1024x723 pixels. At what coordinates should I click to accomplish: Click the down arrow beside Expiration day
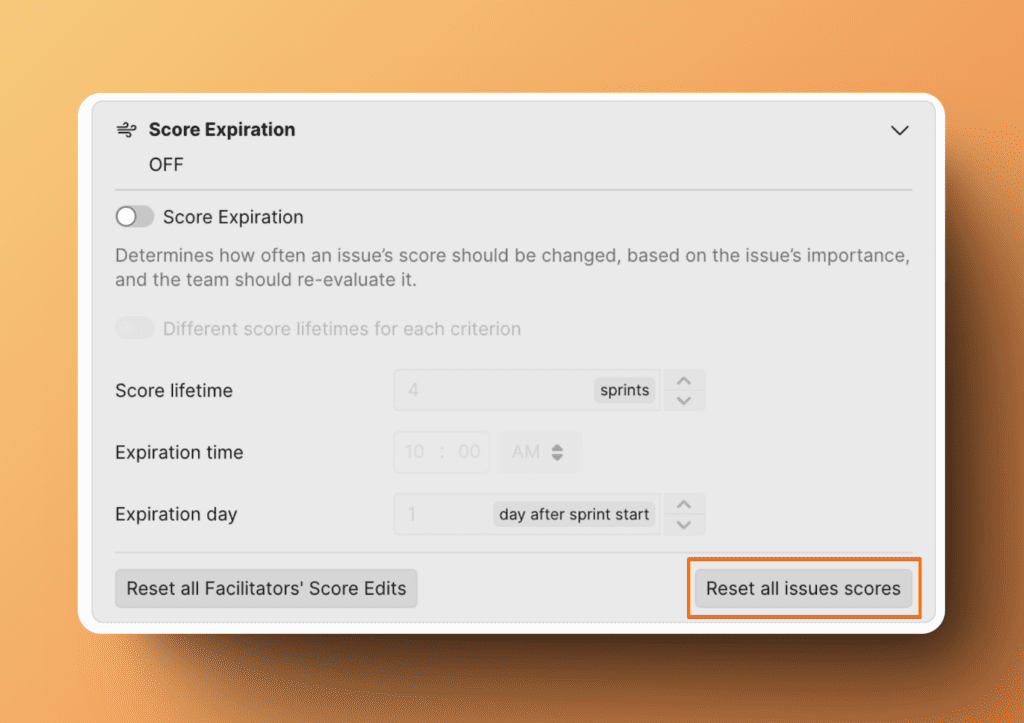(684, 523)
